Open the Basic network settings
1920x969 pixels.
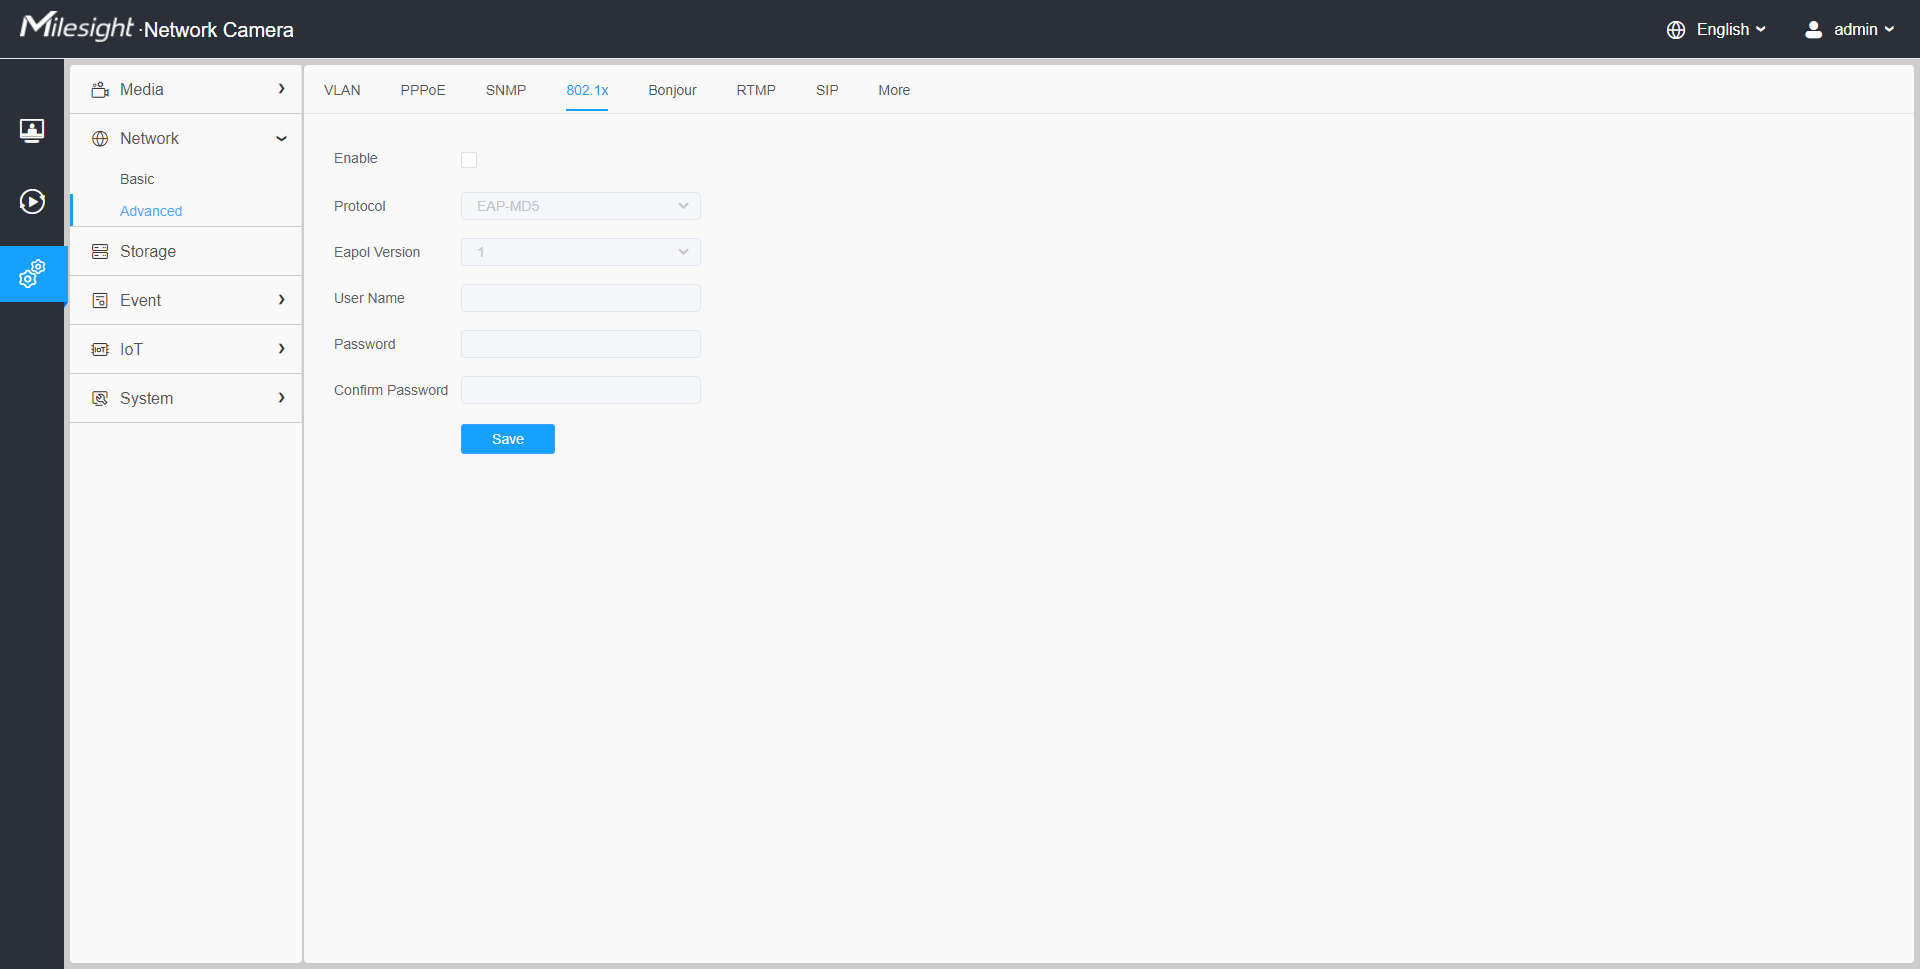click(137, 179)
